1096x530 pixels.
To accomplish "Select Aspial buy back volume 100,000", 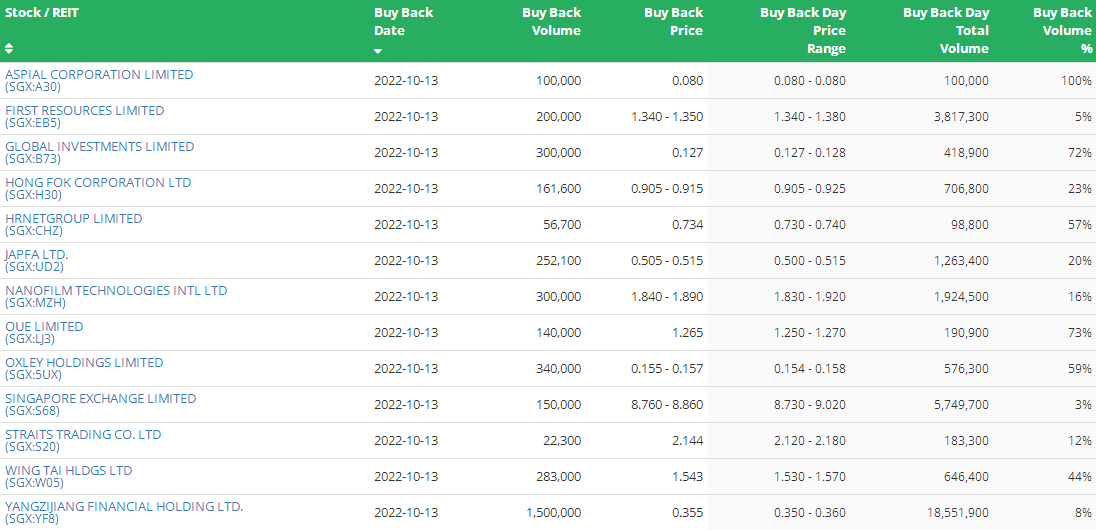I will (558, 80).
